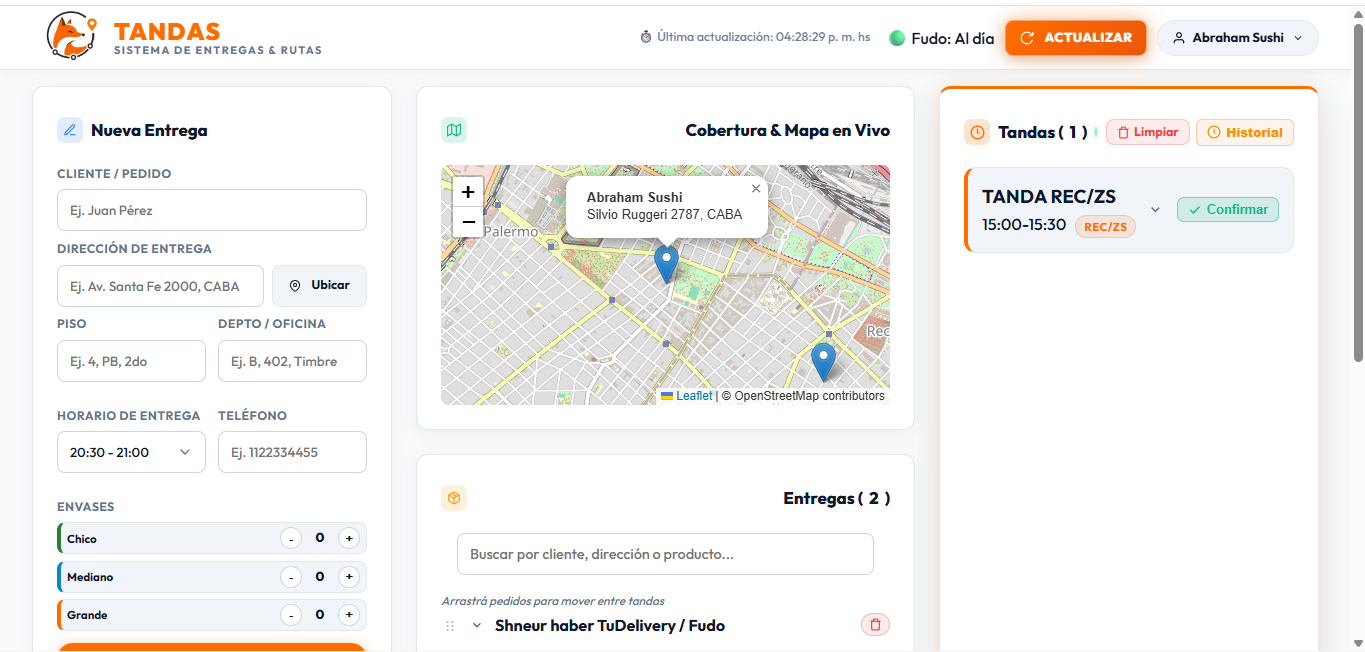Click the Shneur haber TuDelivery / Fudo text
The width and height of the screenshot is (1365, 652).
point(610,626)
